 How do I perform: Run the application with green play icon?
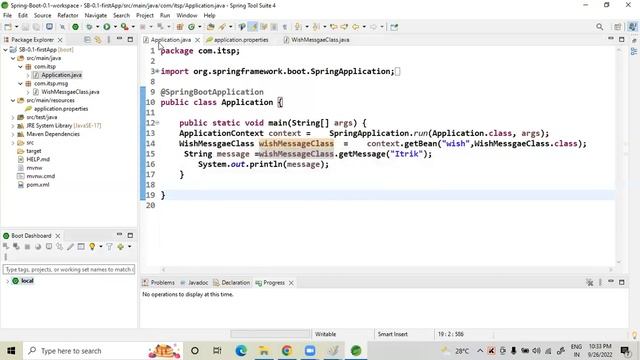[x=107, y=27]
